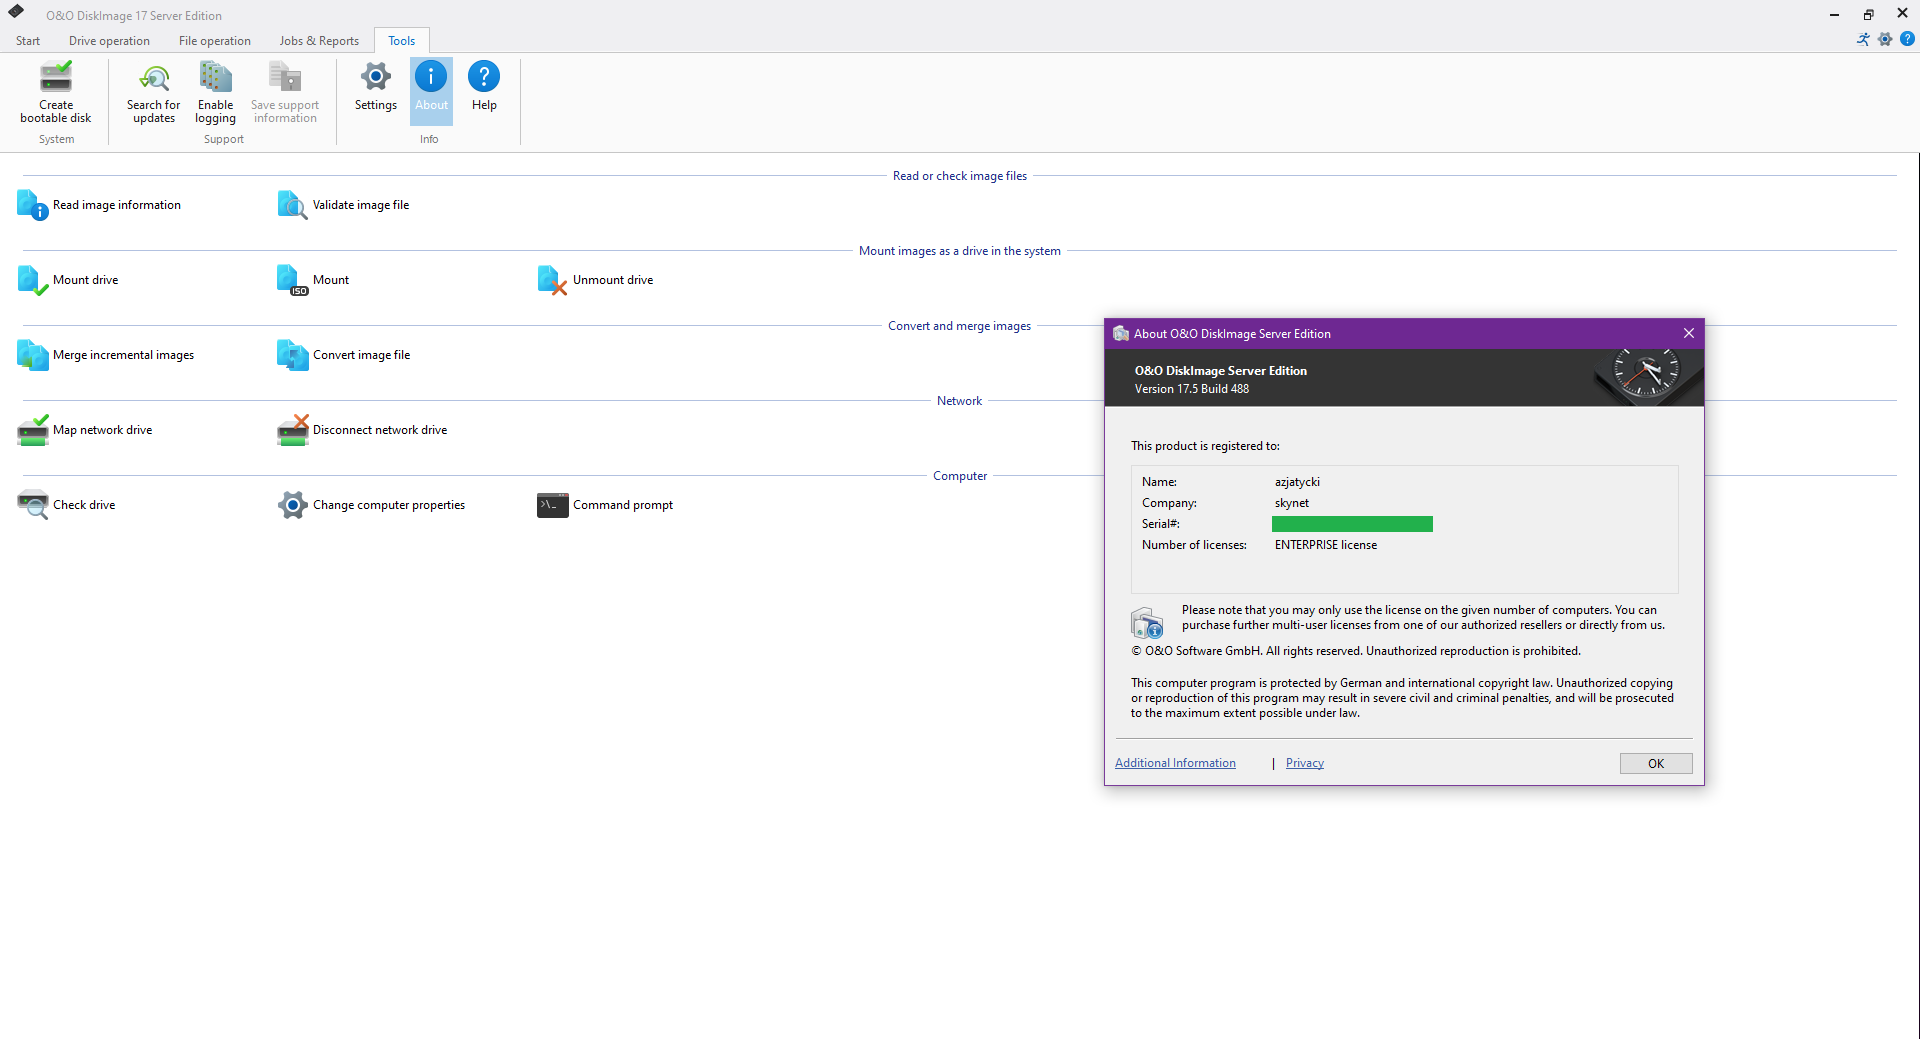Click the 'Convert and merge images' header
Screen dimensions: 1920x1039
tap(959, 326)
